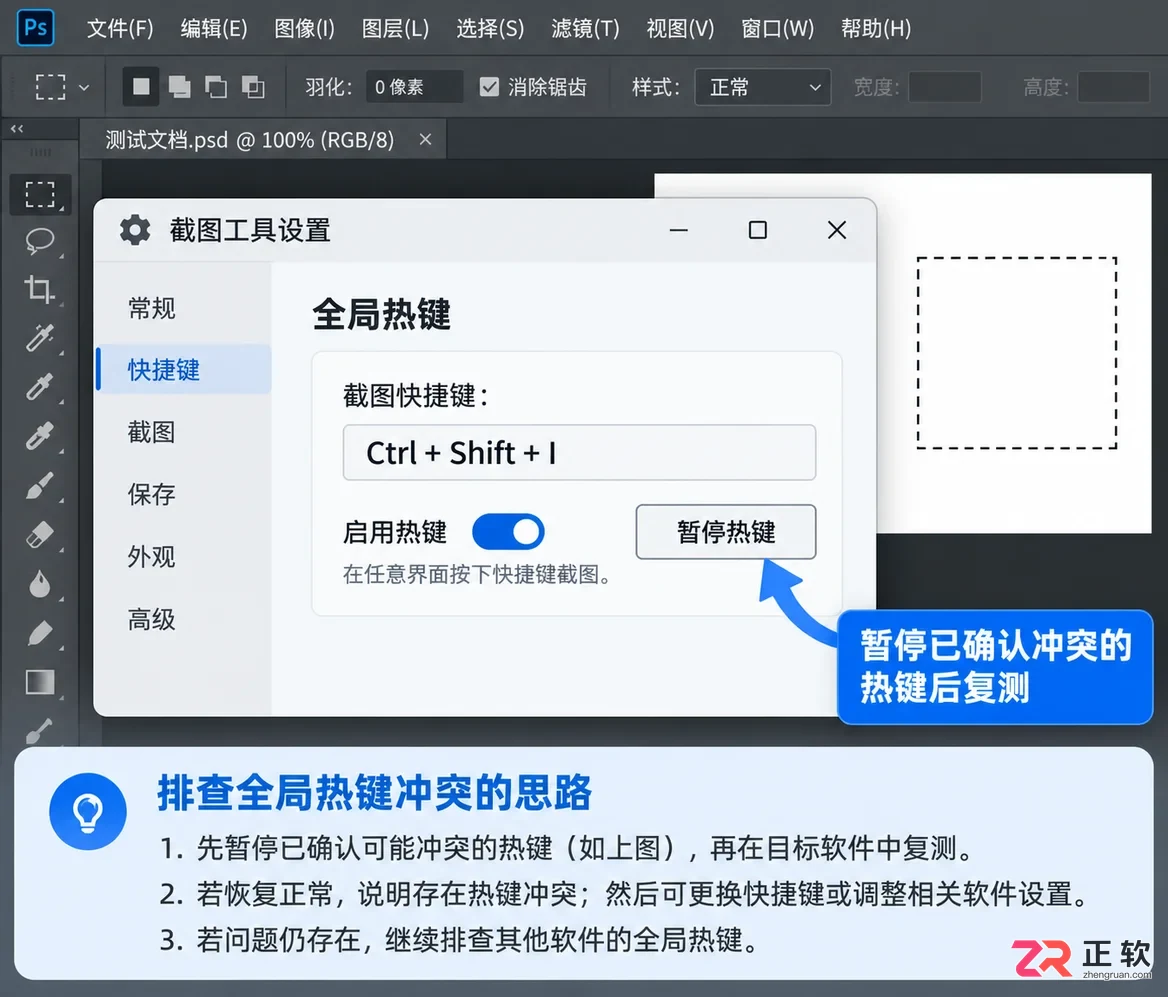The image size is (1168, 997).
Task: Turn off the 启用热键 toggle switch
Action: pos(508,532)
